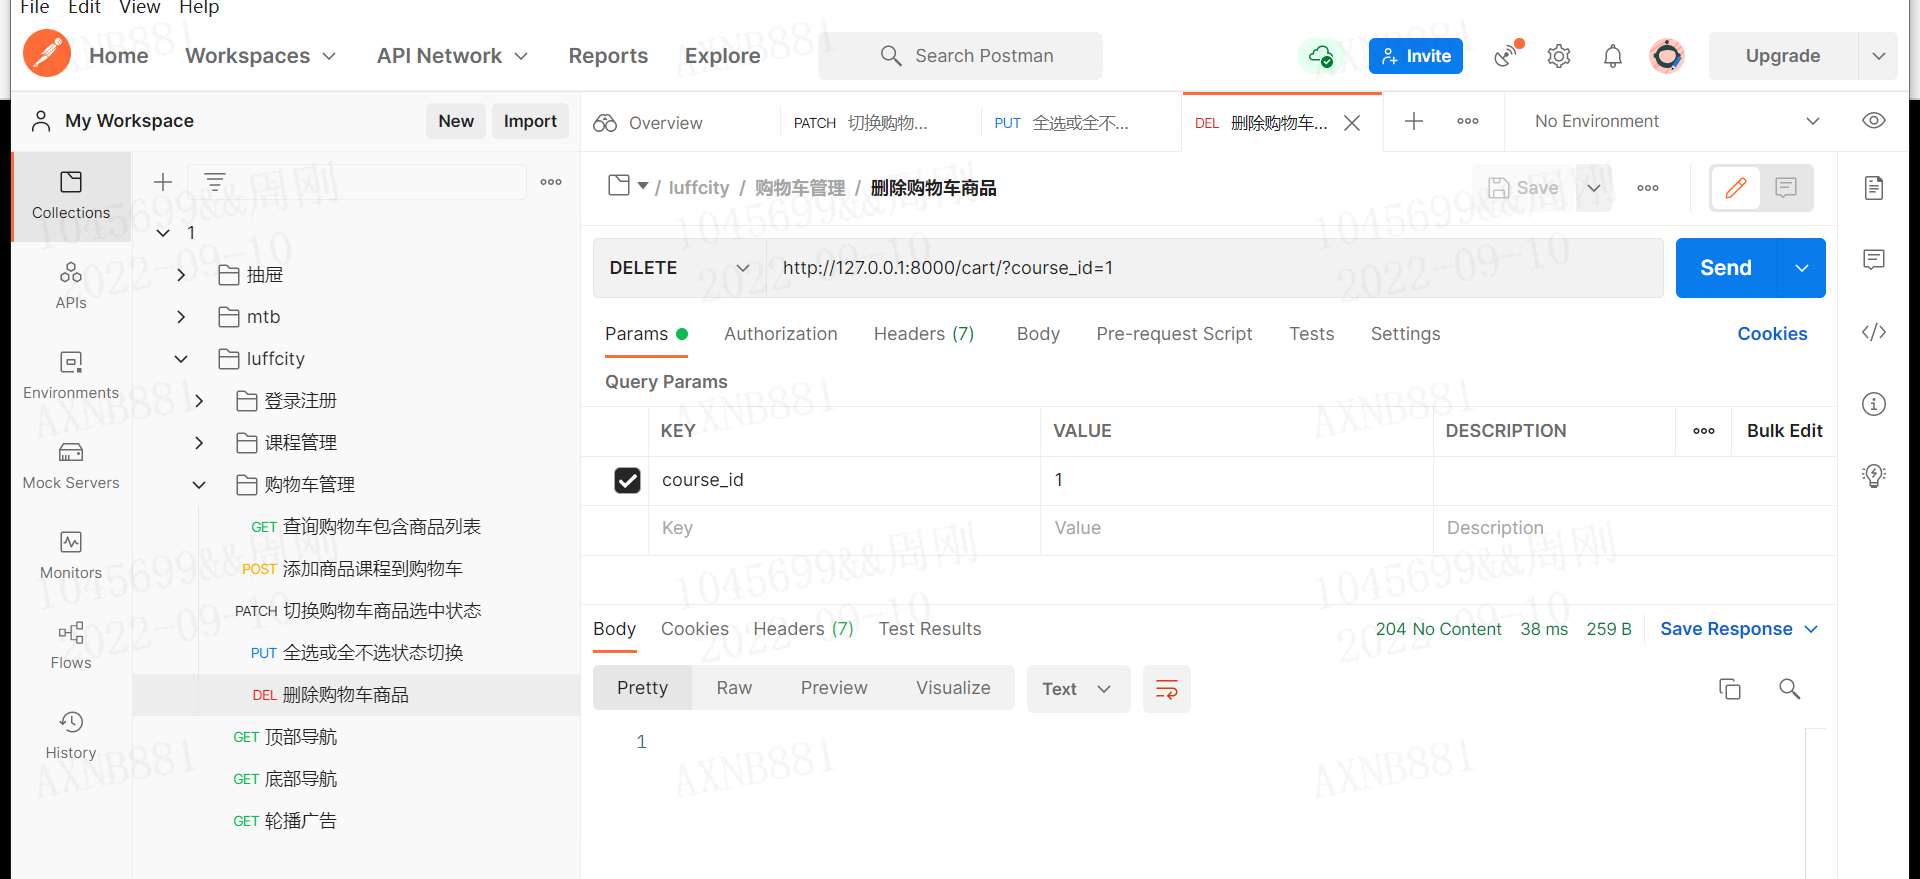Open the tab bar more options menu
This screenshot has width=1920, height=879.
pyautogui.click(x=1468, y=121)
